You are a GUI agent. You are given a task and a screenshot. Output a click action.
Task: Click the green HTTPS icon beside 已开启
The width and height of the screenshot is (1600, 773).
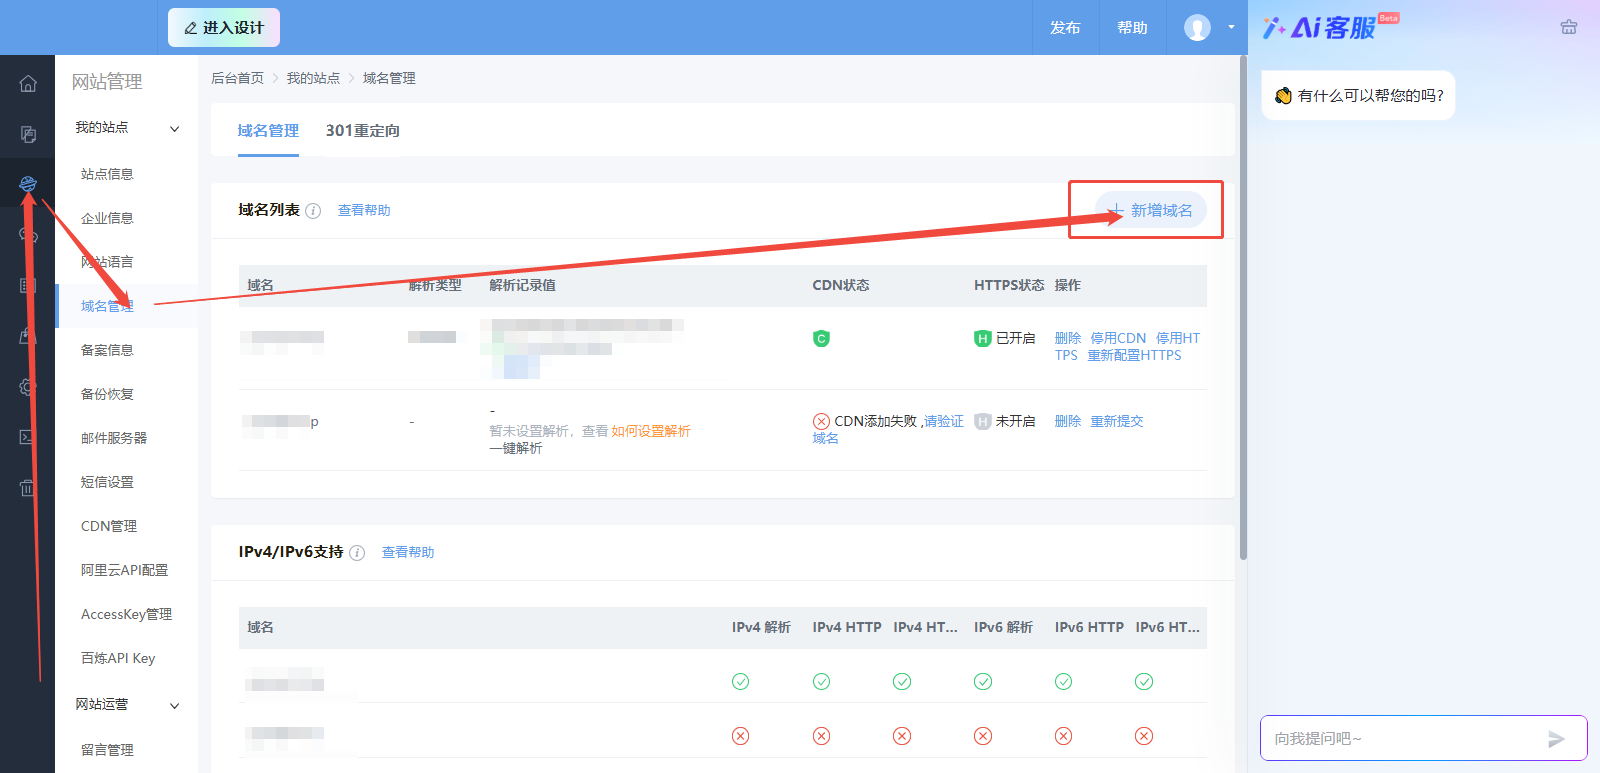point(983,339)
